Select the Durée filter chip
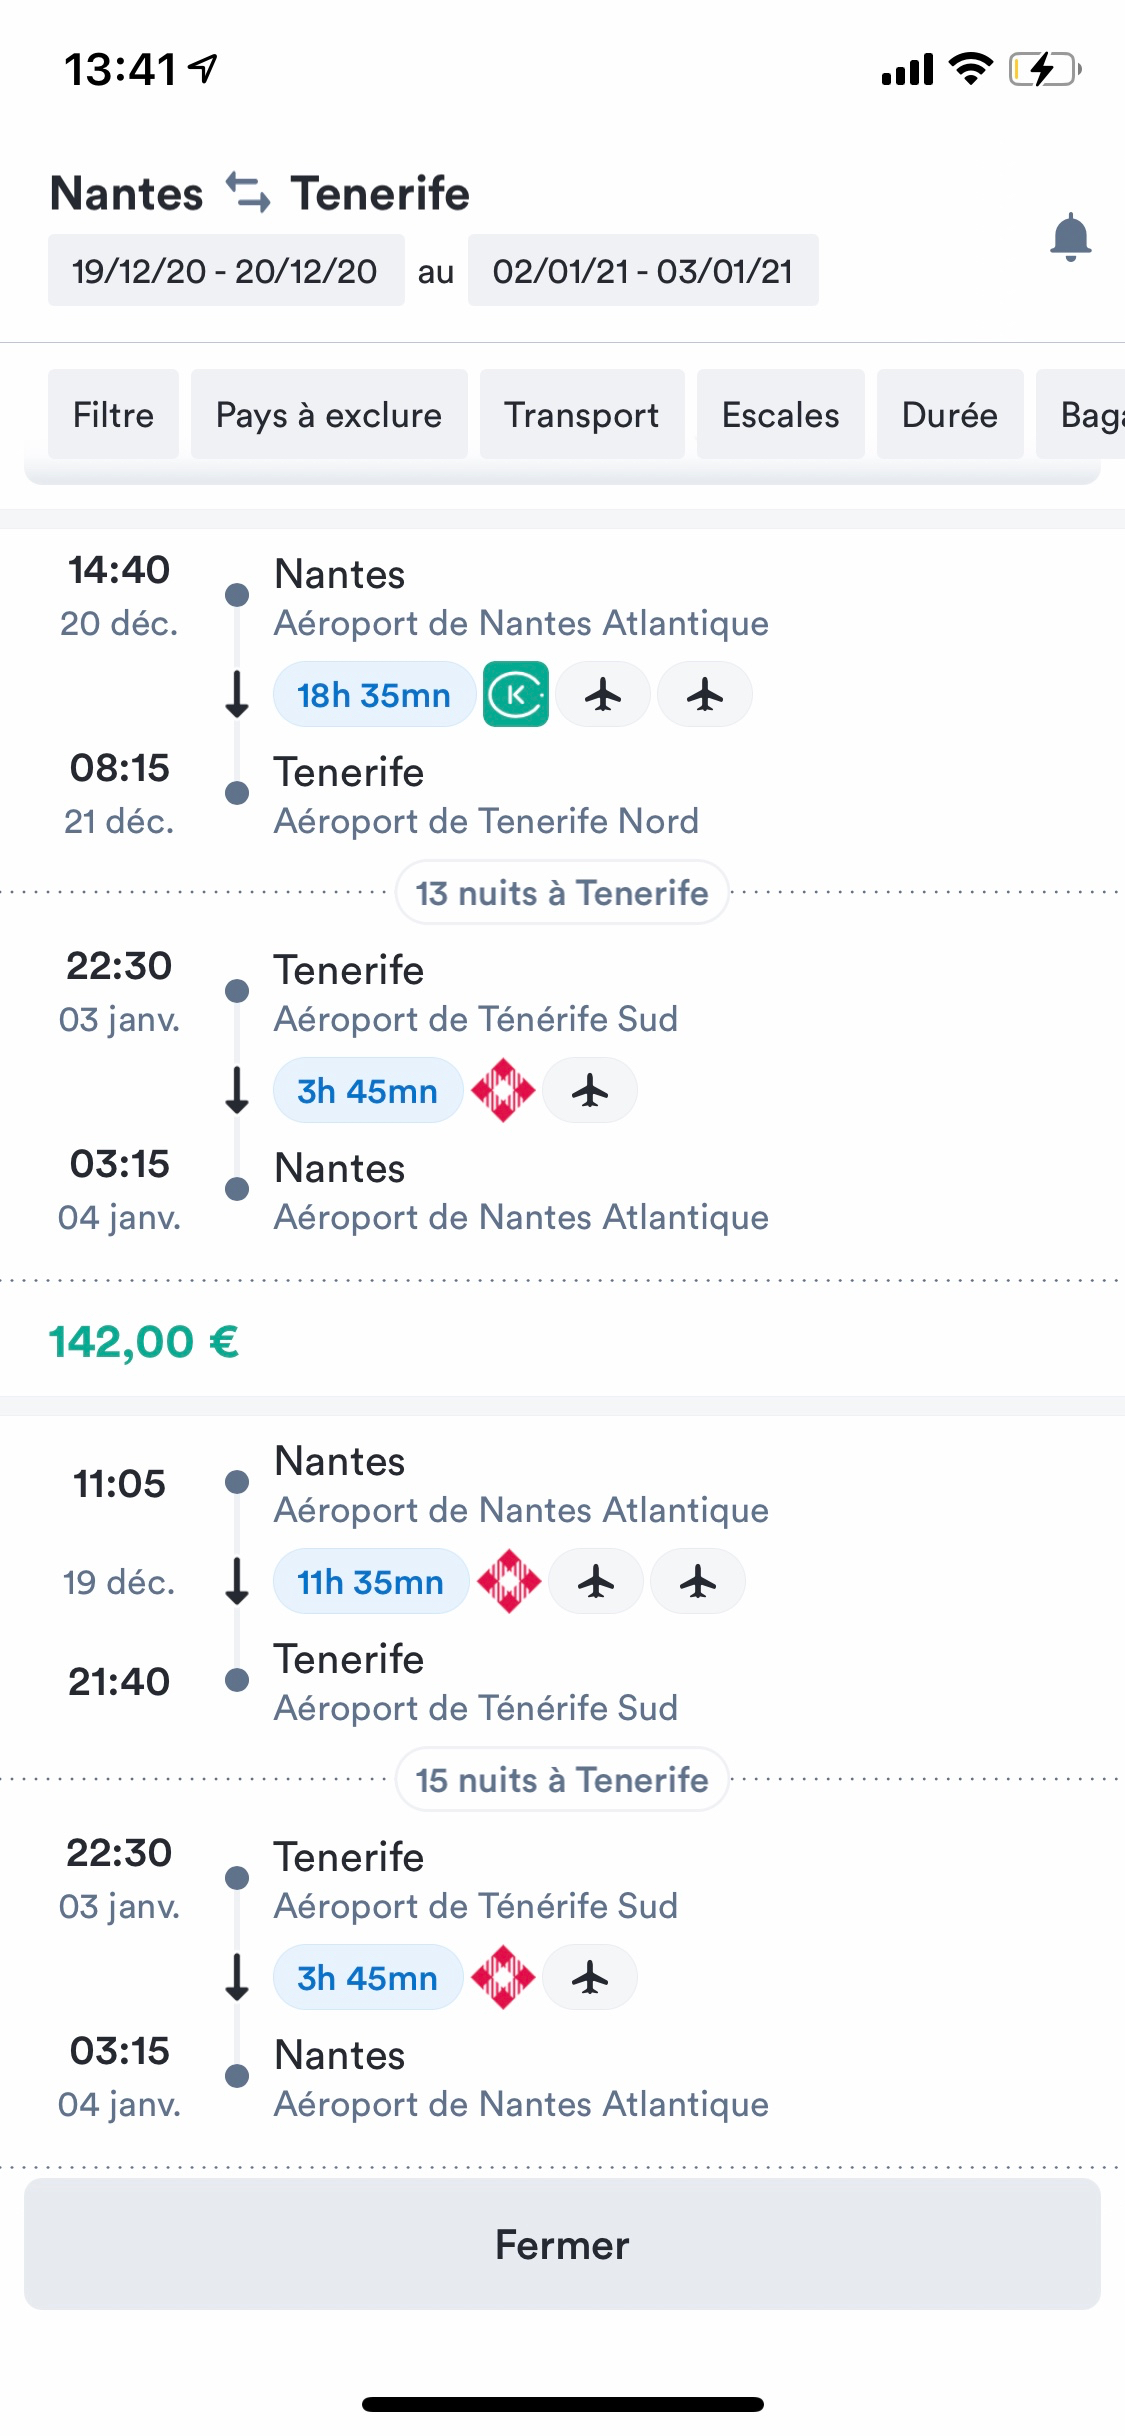Screen dimensions: 1125x2436 (950, 414)
